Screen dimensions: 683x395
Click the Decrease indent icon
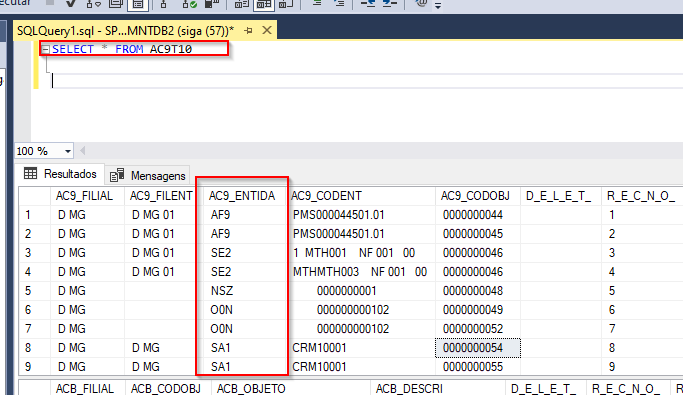pyautogui.click(x=368, y=3)
